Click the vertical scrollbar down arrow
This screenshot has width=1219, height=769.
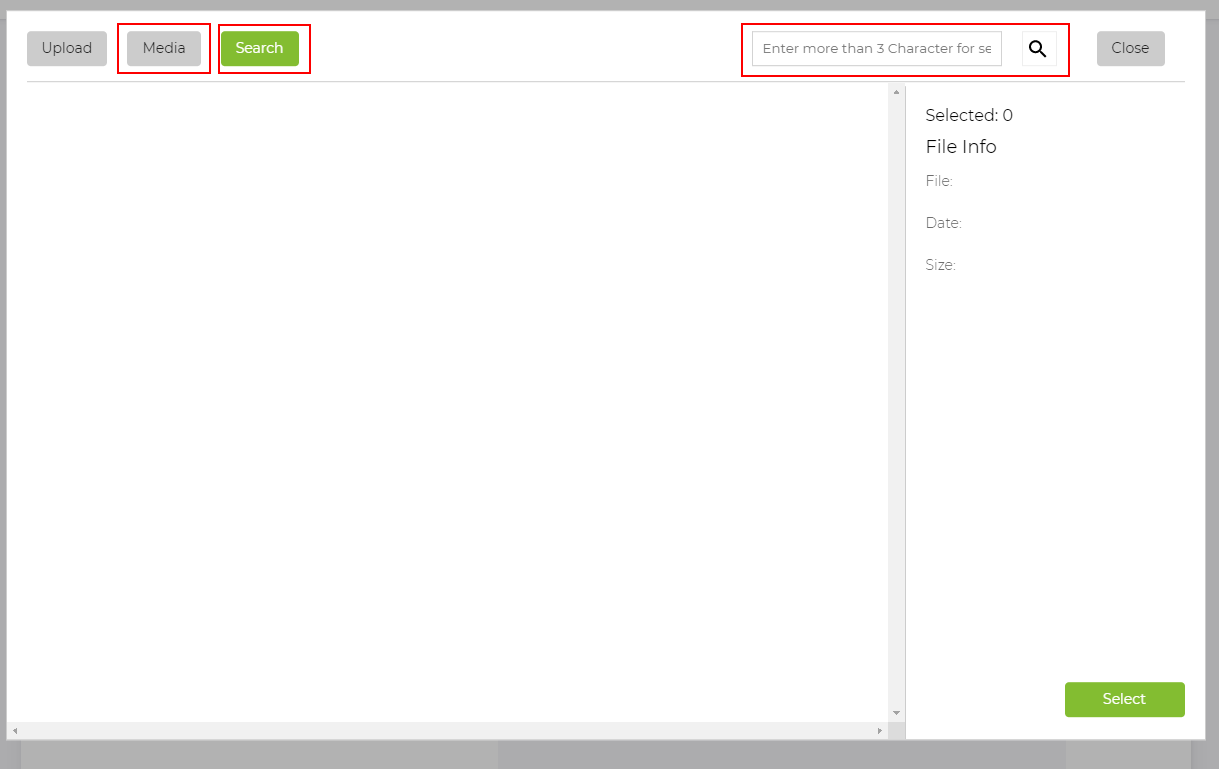point(897,713)
